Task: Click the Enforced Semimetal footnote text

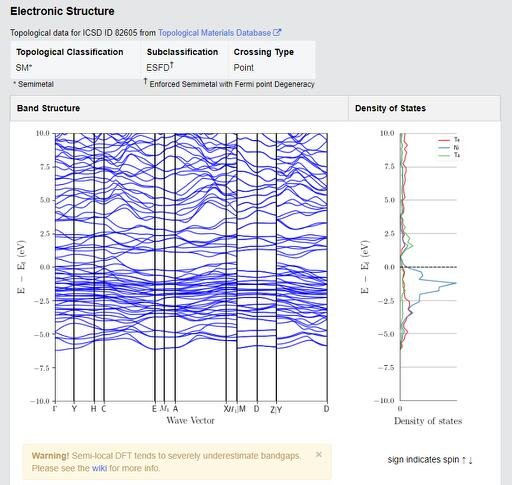Action: coord(232,84)
